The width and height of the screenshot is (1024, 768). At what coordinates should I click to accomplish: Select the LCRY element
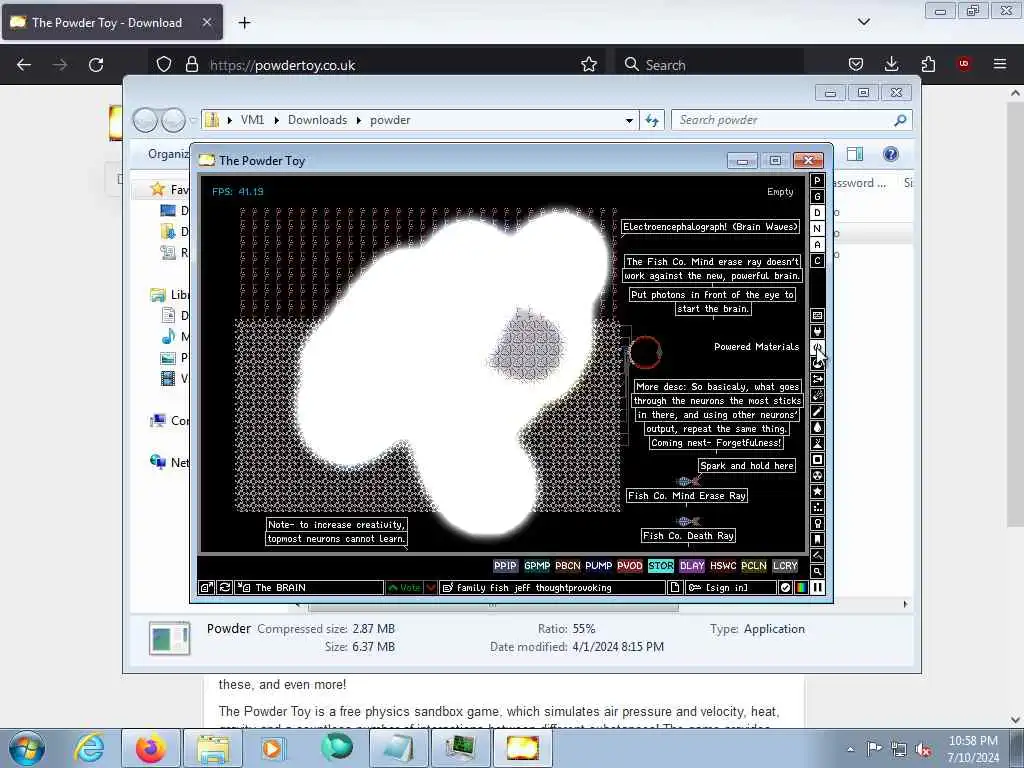point(785,566)
